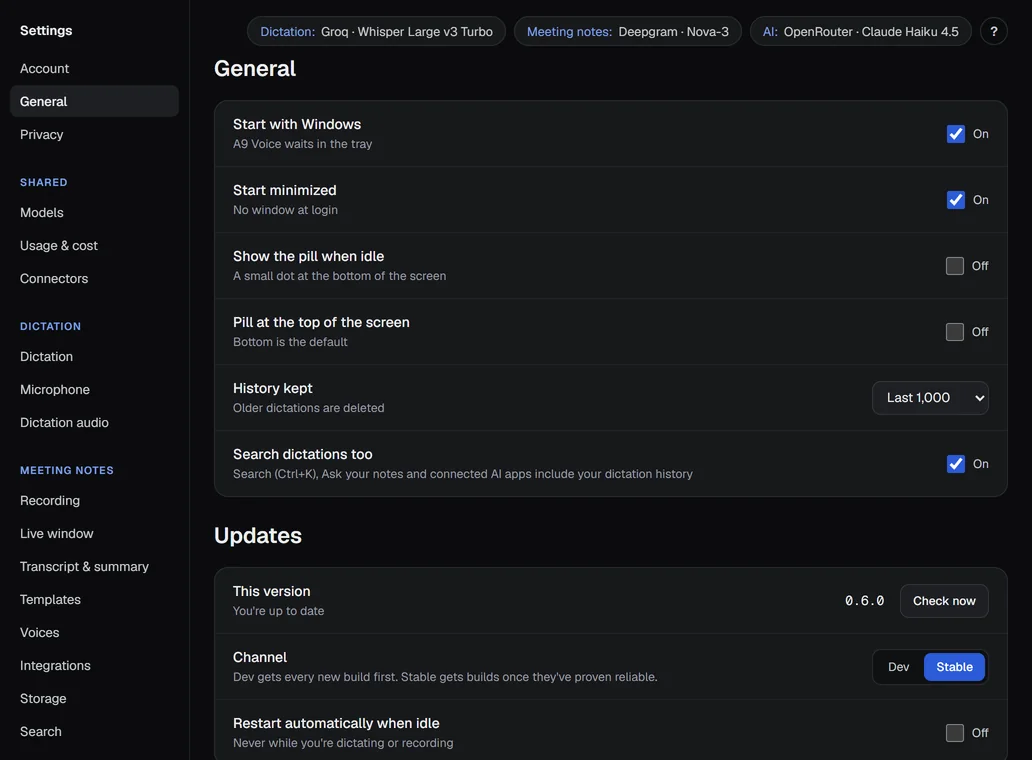Click the Settings title in sidebar
The image size is (1032, 760).
pyautogui.click(x=46, y=30)
